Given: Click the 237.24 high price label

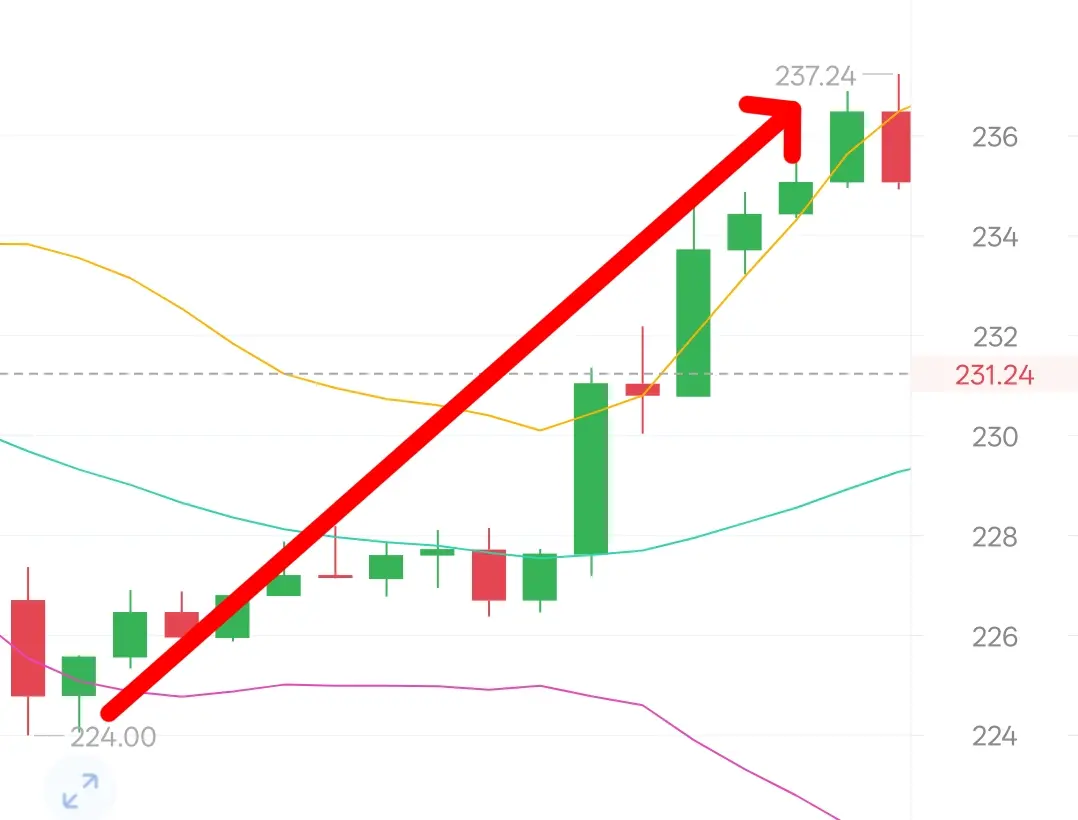Looking at the screenshot, I should click(815, 76).
